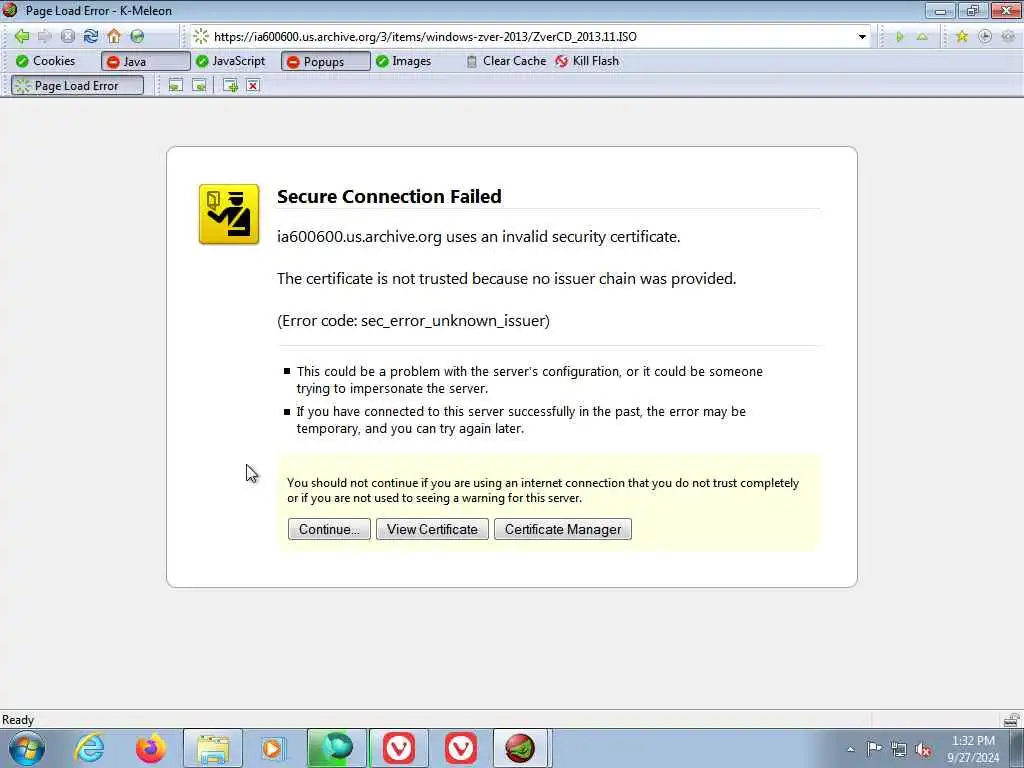The width and height of the screenshot is (1024, 768).
Task: Open the green globe browser taskbar icon
Action: (337, 748)
